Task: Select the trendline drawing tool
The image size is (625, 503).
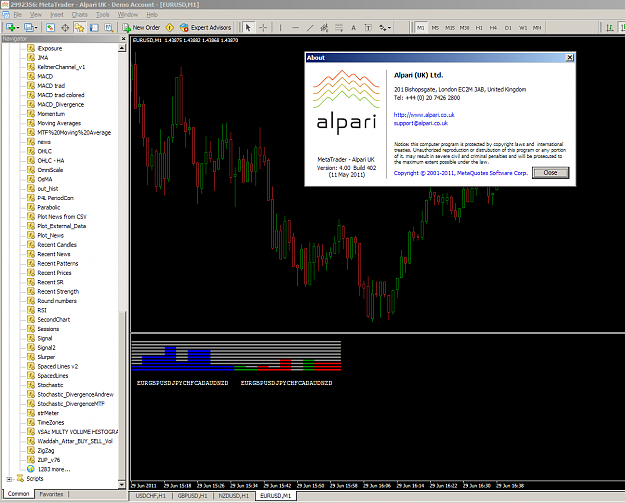Action: coord(310,28)
